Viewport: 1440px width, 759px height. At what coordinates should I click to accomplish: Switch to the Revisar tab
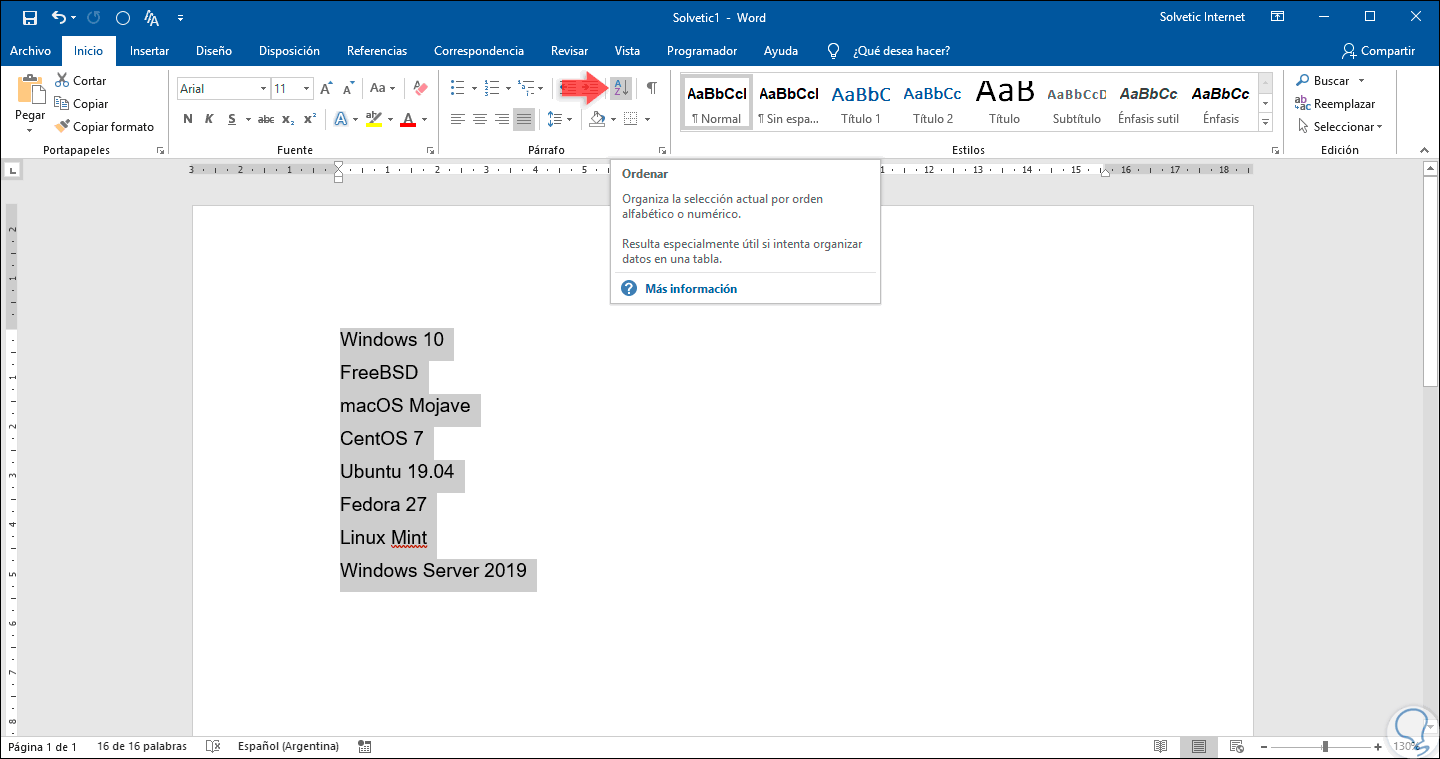pos(569,51)
